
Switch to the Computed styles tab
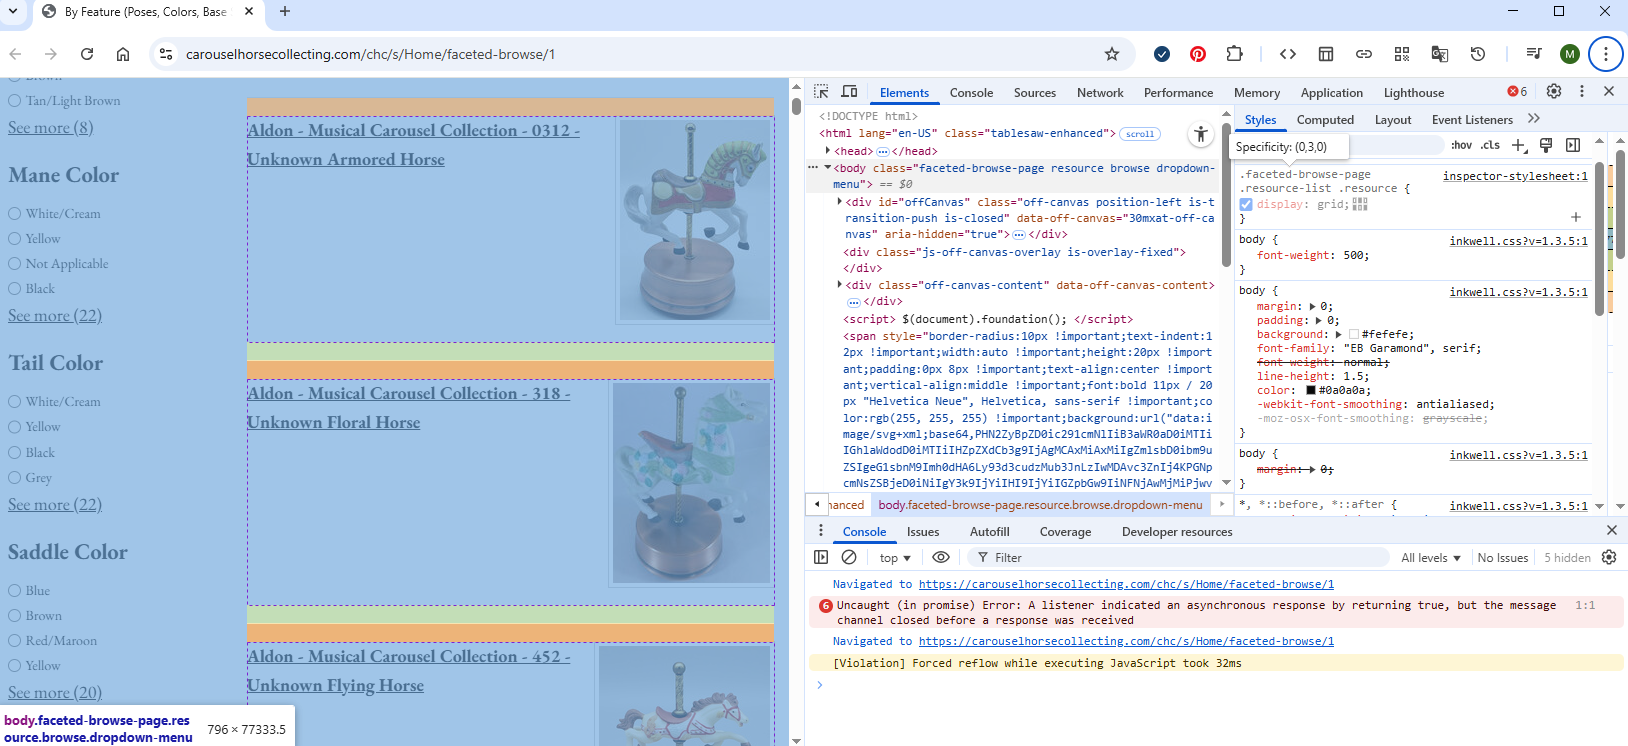point(1325,120)
